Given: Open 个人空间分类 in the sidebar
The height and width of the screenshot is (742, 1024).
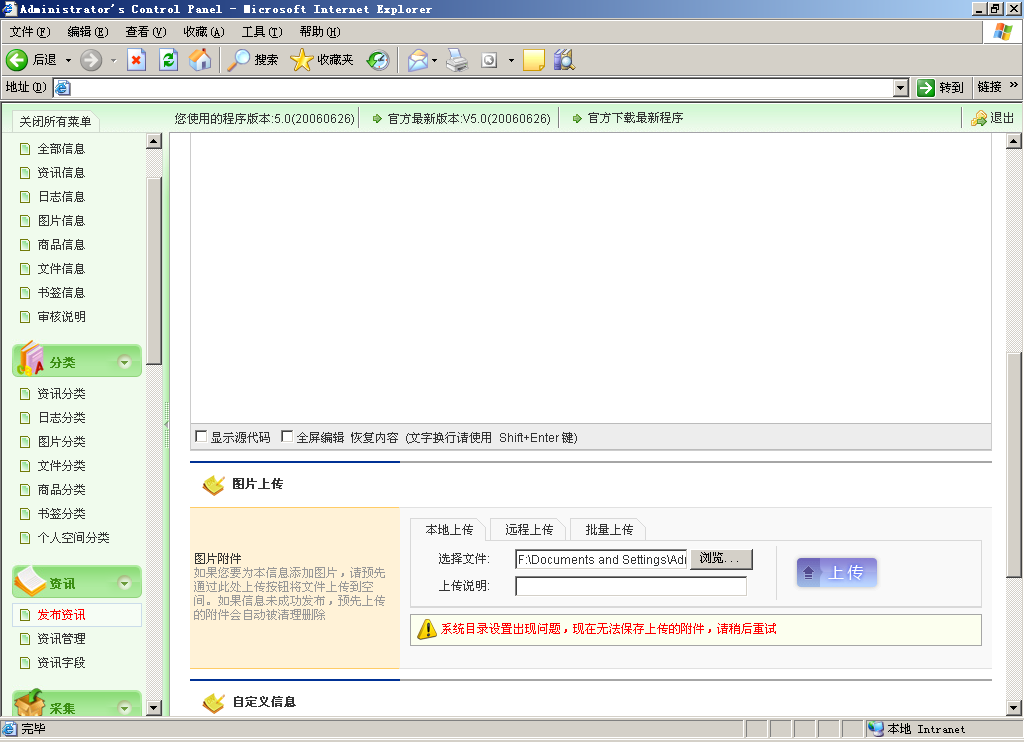Looking at the screenshot, I should 73,538.
